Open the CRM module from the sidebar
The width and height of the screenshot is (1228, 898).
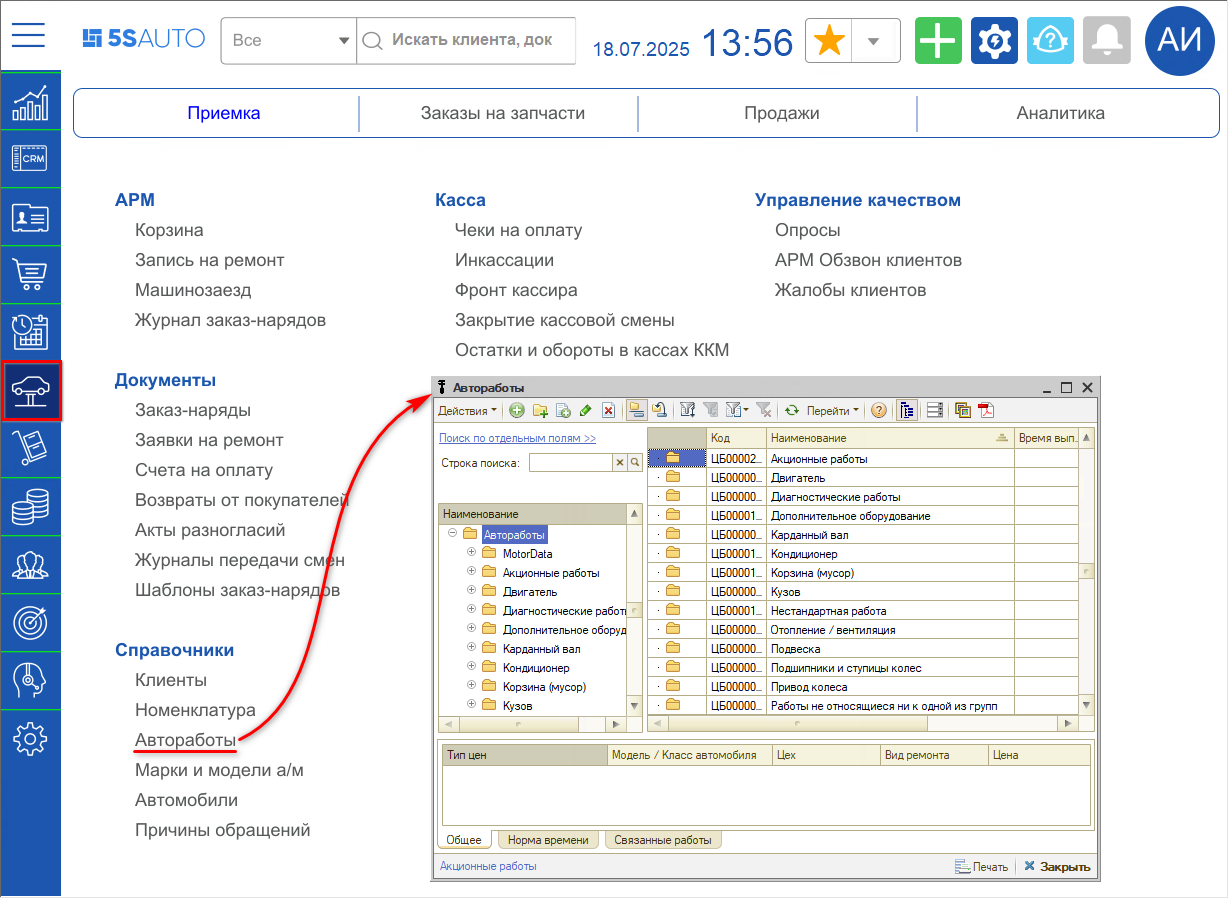pos(30,158)
